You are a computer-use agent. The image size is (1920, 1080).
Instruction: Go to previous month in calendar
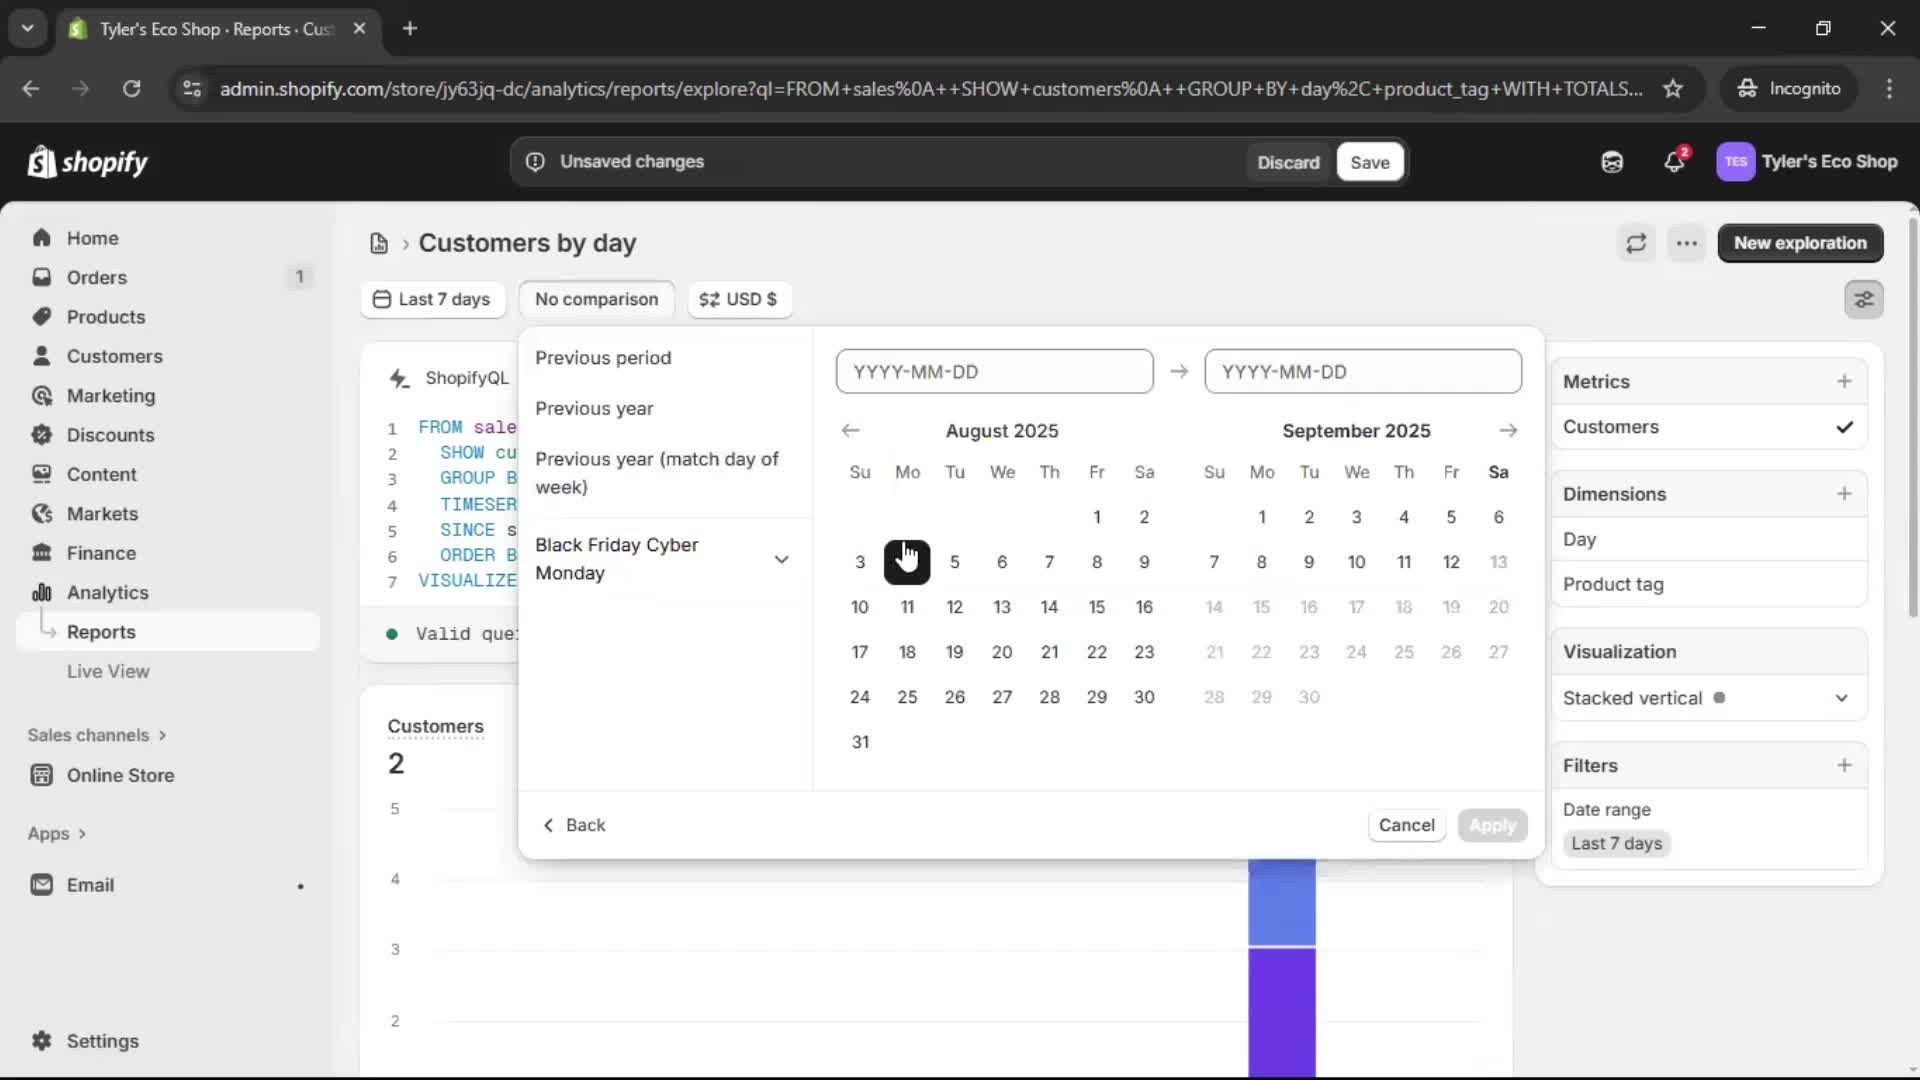pyautogui.click(x=850, y=430)
